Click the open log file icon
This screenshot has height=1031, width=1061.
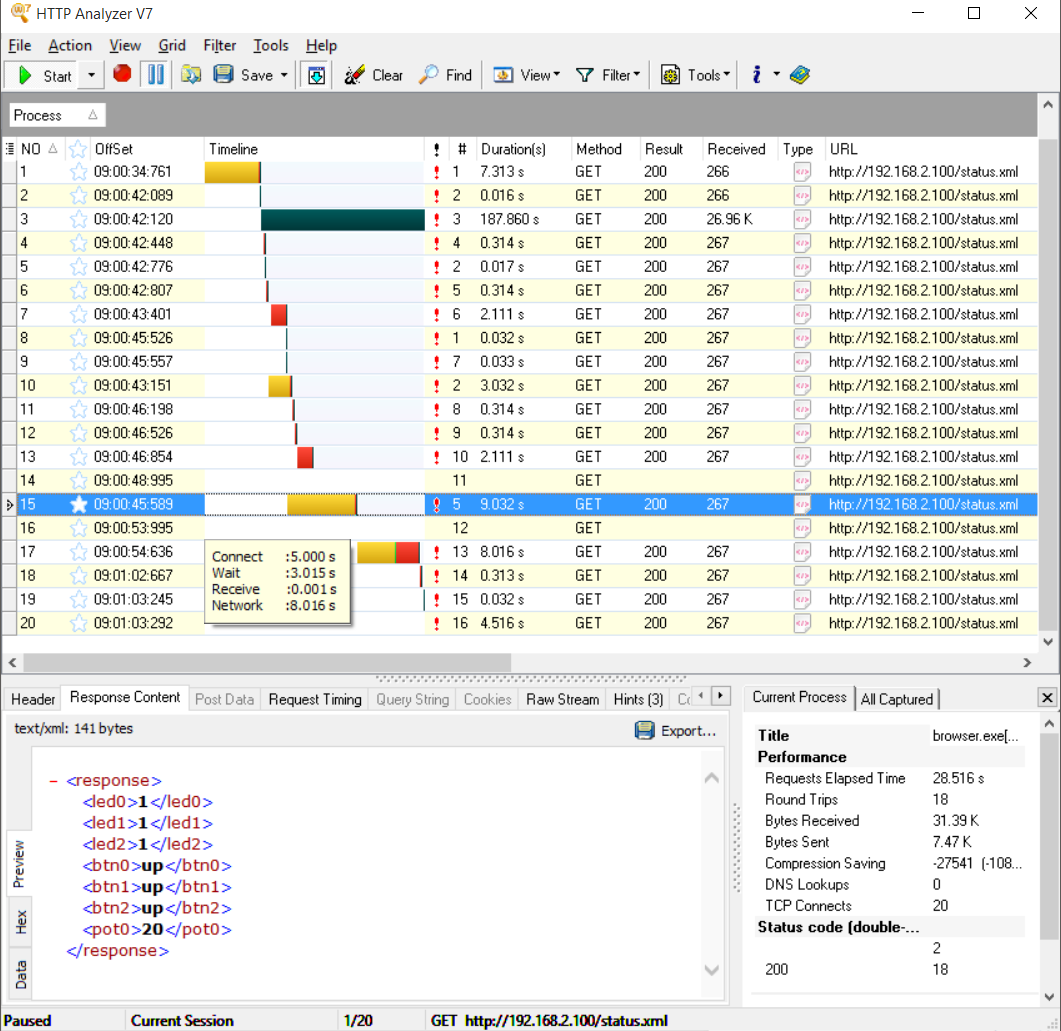pos(191,74)
